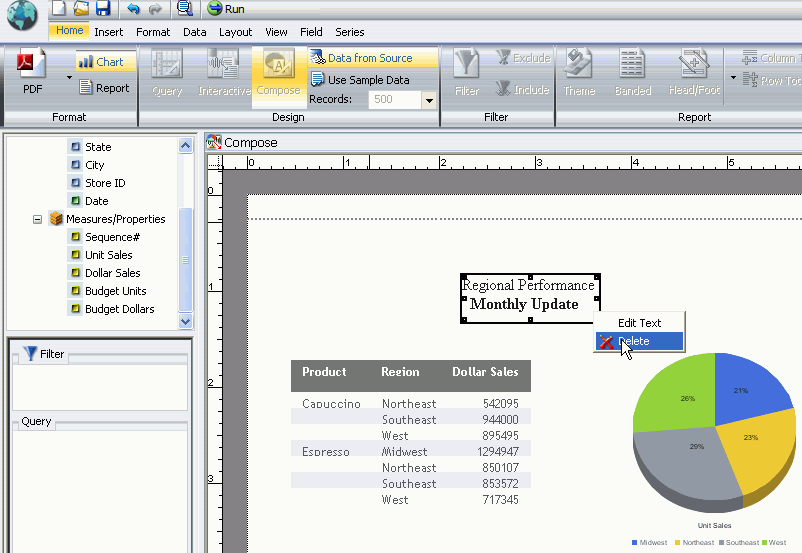This screenshot has width=802, height=553.
Task: Toggle Use Sample Data option
Action: coord(360,80)
